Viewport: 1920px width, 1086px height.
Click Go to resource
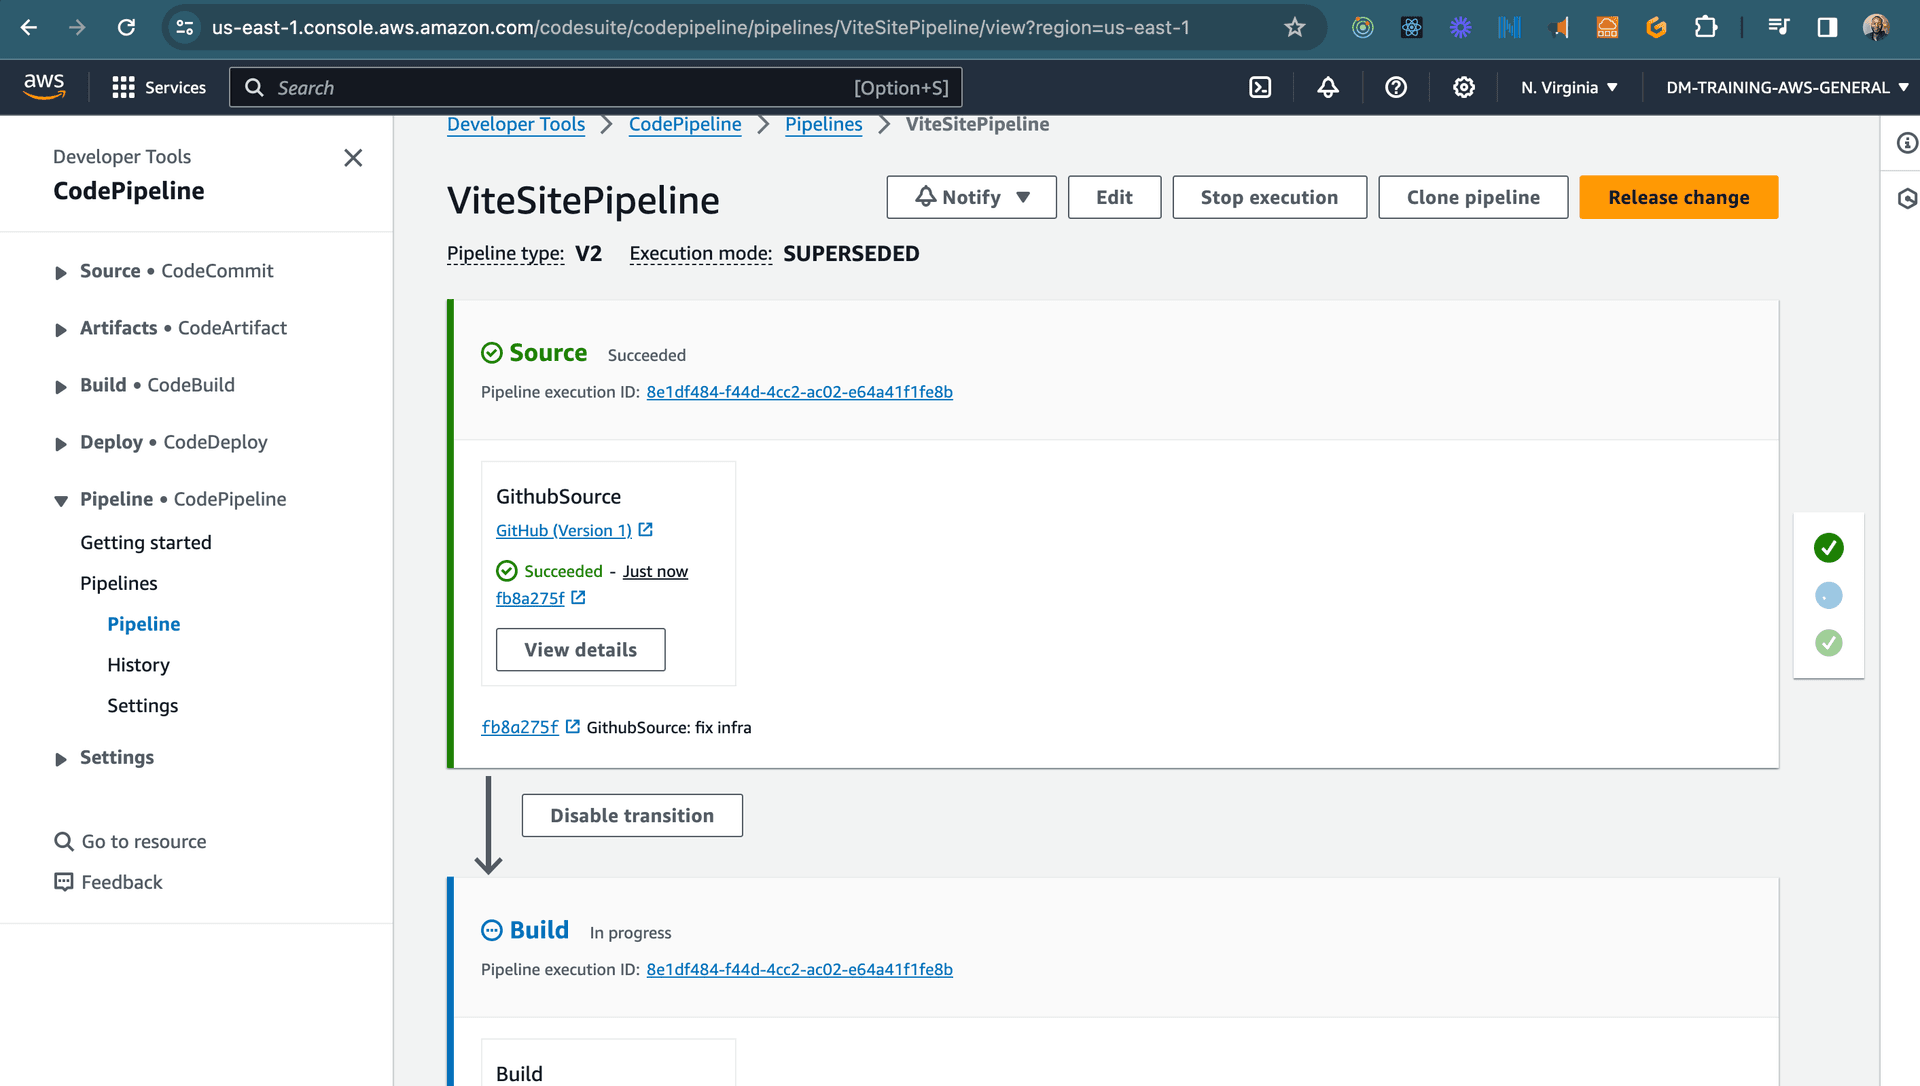tap(130, 842)
